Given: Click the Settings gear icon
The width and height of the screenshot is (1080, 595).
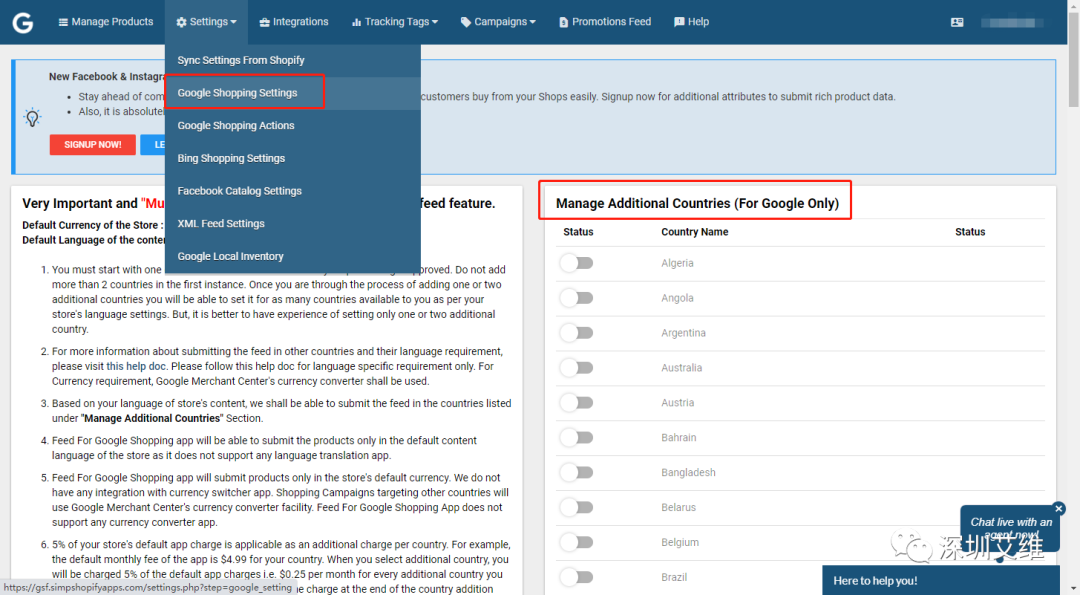Looking at the screenshot, I should (x=181, y=22).
